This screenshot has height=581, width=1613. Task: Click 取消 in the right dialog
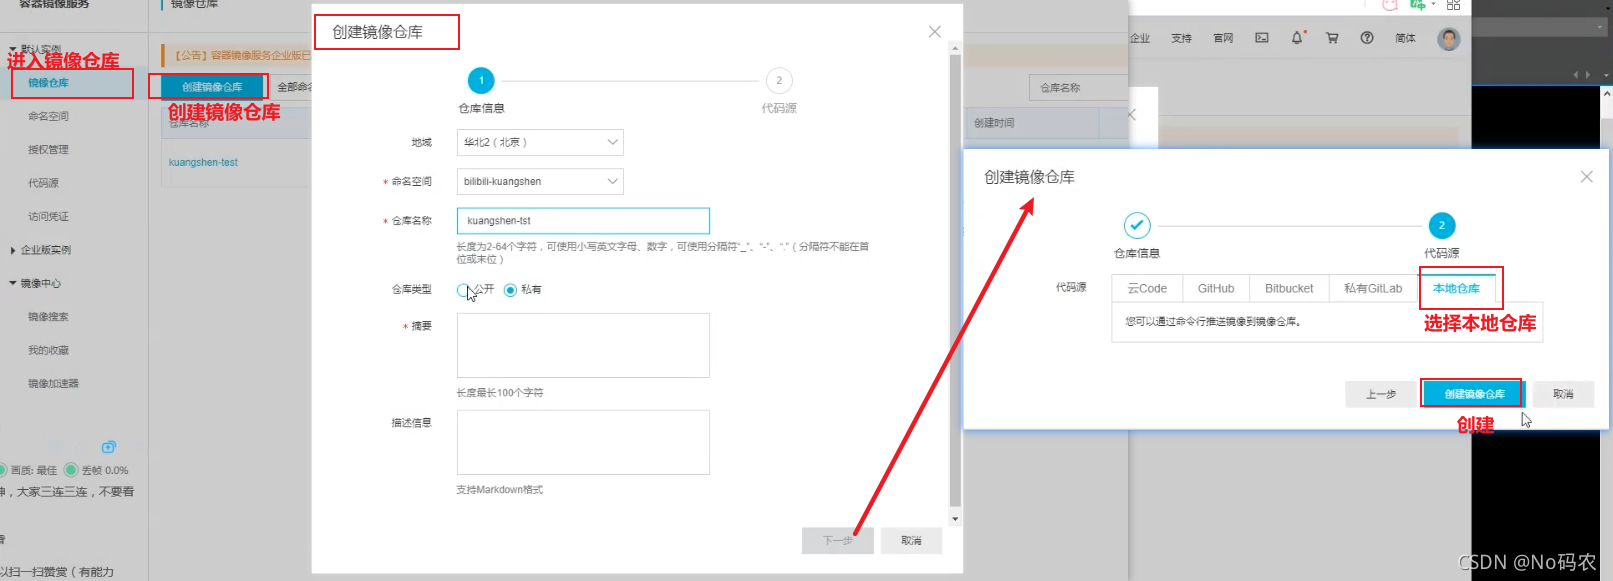coord(1563,394)
